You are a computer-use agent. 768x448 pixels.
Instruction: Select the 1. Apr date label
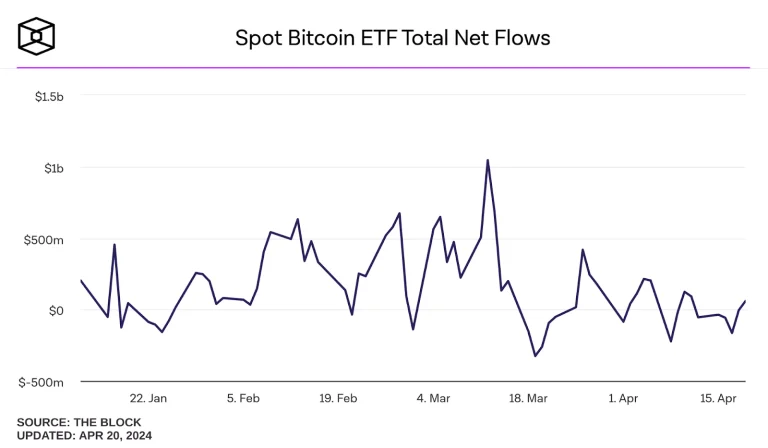[623, 398]
